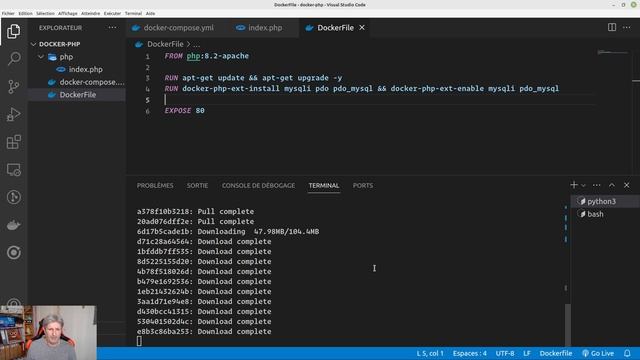Open the Search view icon
The width and height of the screenshot is (640, 360).
point(13,59)
